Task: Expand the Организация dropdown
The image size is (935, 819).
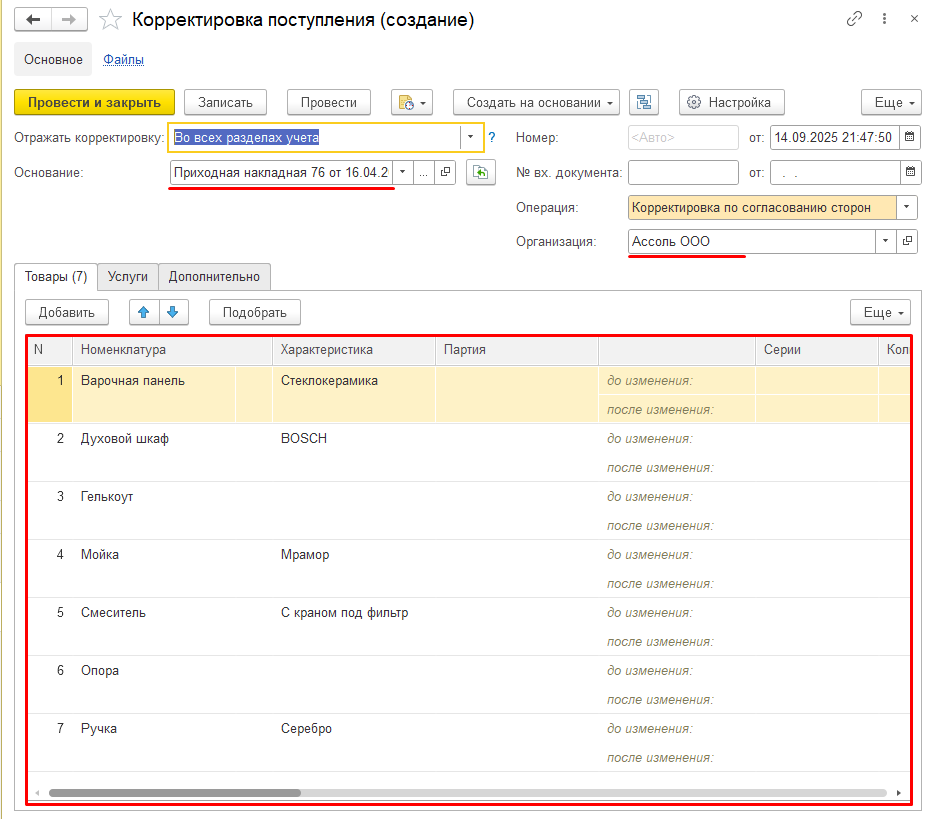Action: 886,241
